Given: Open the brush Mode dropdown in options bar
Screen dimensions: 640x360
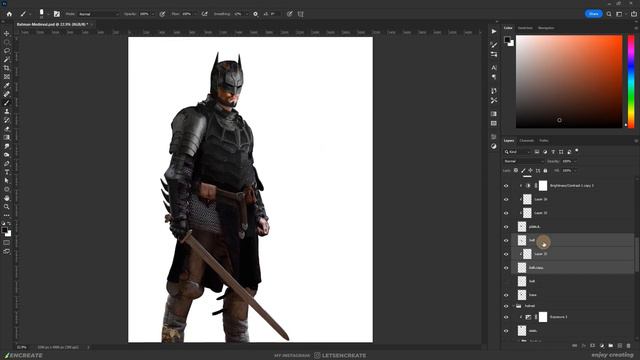Looking at the screenshot, I should (x=98, y=14).
